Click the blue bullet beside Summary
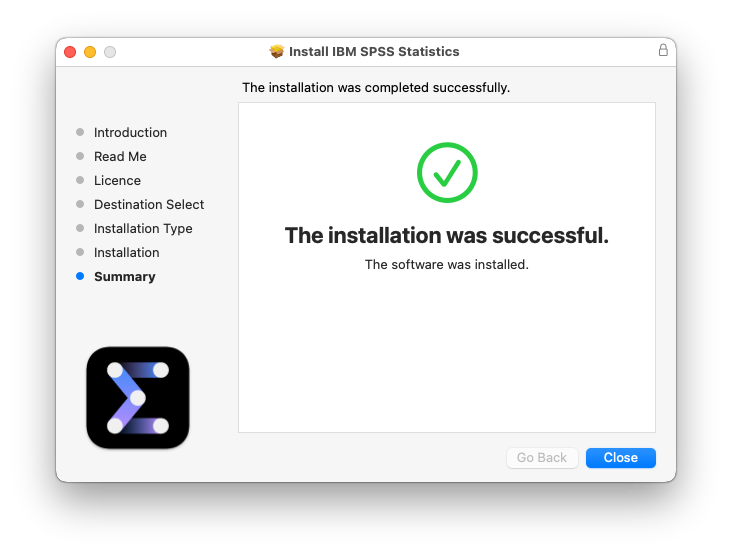This screenshot has width=732, height=556. (x=80, y=276)
